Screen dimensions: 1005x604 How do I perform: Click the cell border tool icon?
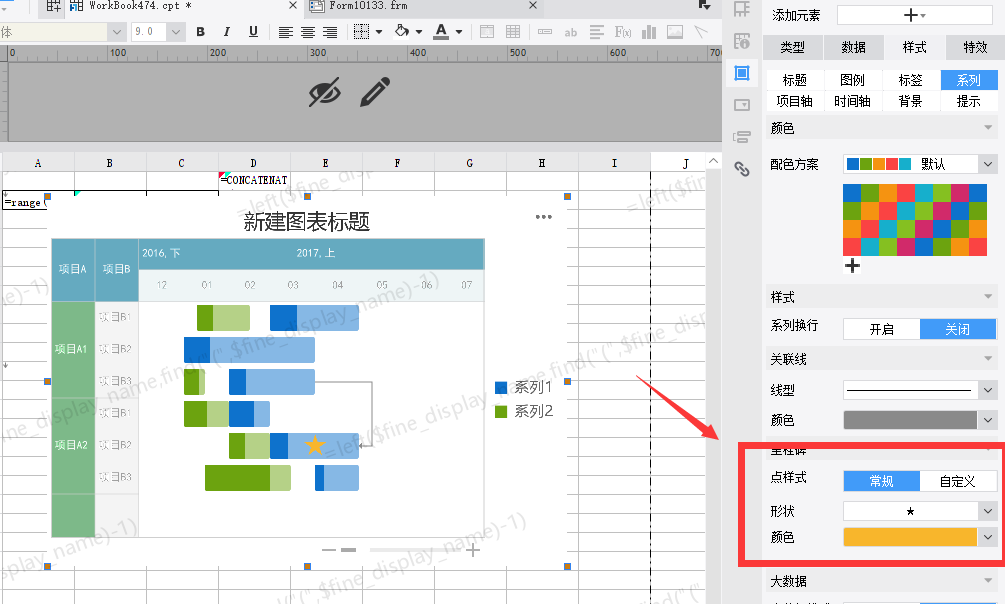[x=361, y=31]
